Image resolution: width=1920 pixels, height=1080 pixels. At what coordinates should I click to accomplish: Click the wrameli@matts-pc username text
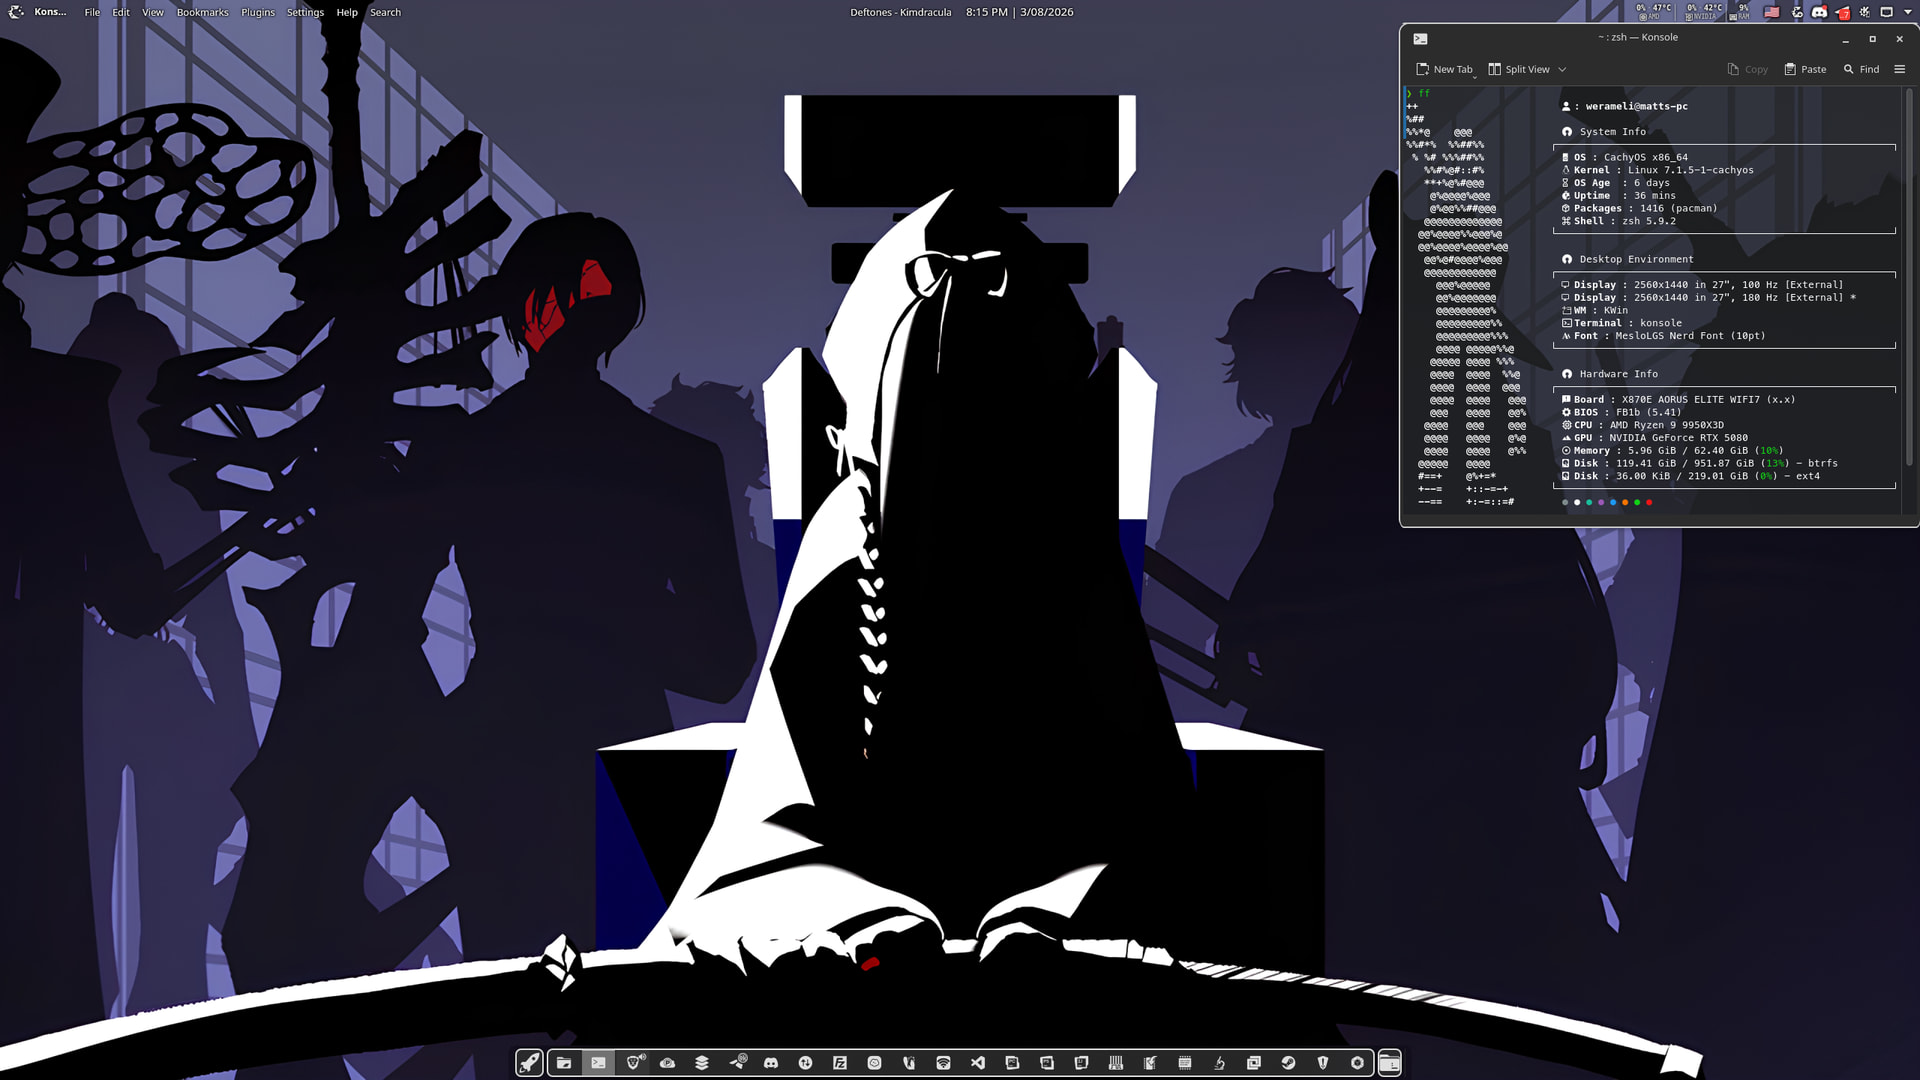tap(1637, 106)
